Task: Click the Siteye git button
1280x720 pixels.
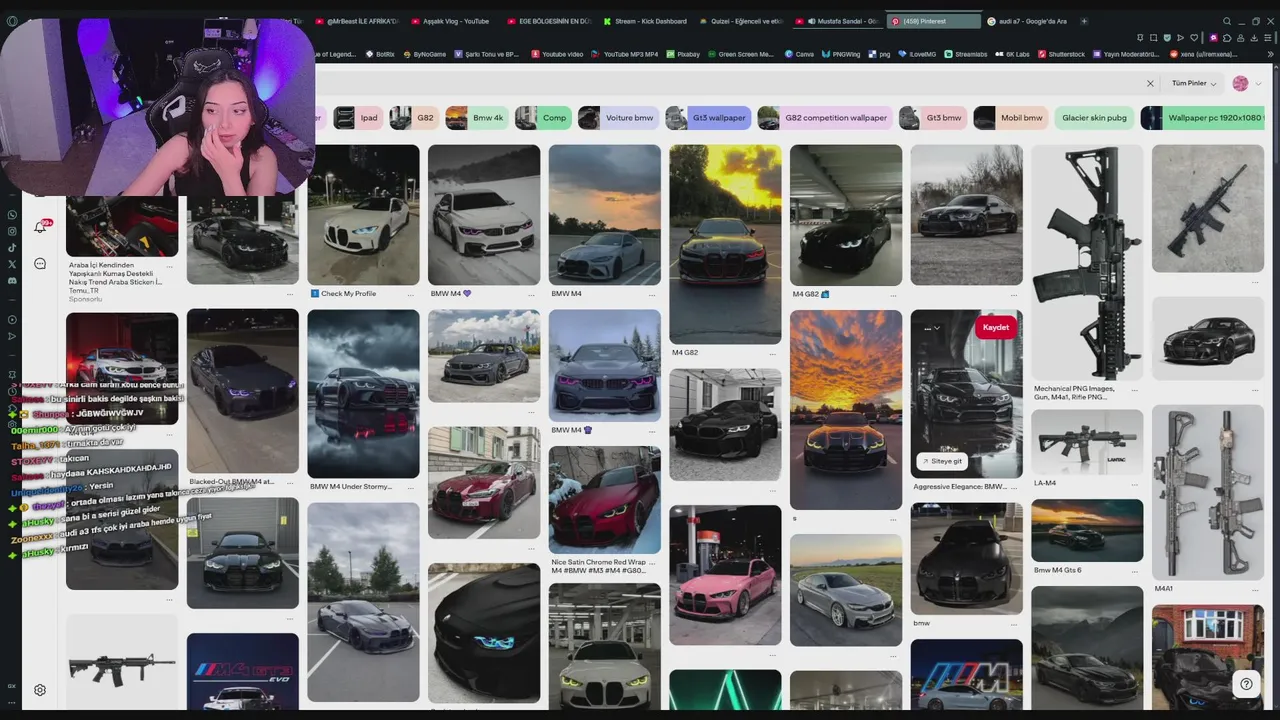Action: click(x=941, y=461)
